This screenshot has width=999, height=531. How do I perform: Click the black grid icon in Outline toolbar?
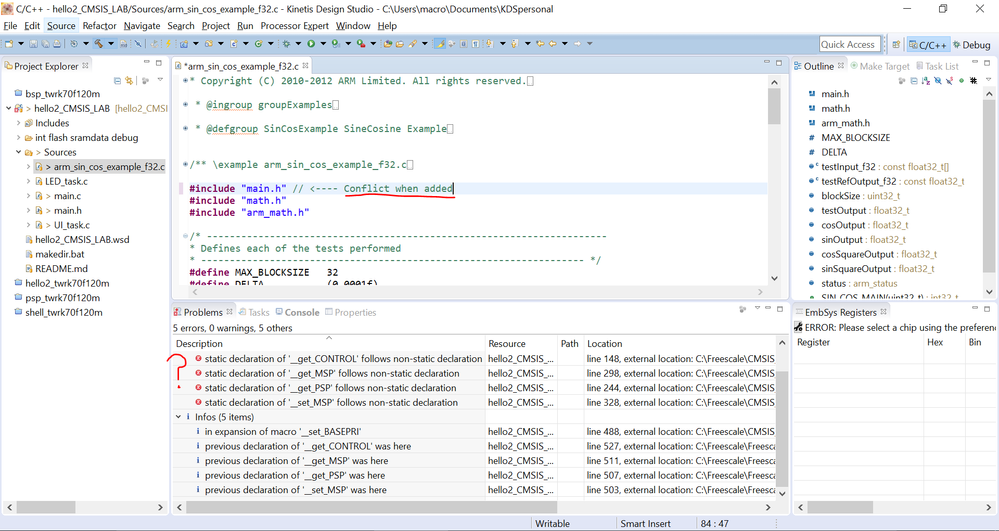pos(974,80)
